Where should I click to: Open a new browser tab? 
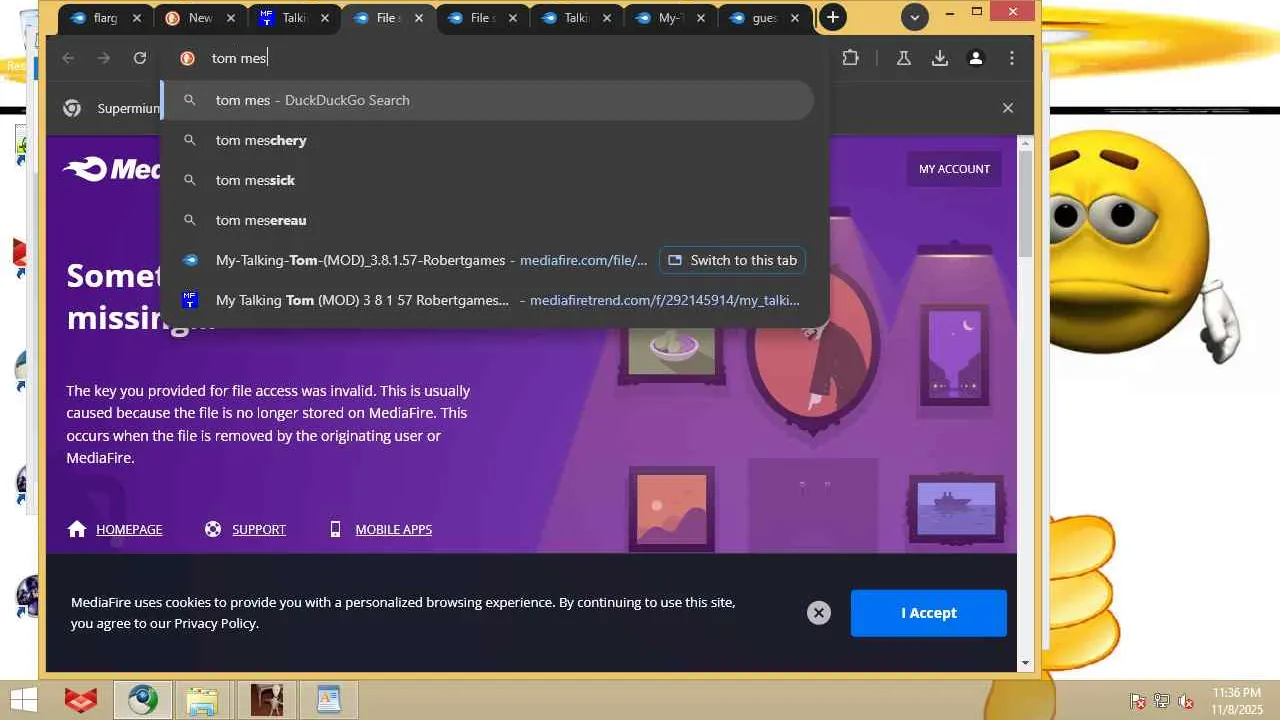pos(832,17)
